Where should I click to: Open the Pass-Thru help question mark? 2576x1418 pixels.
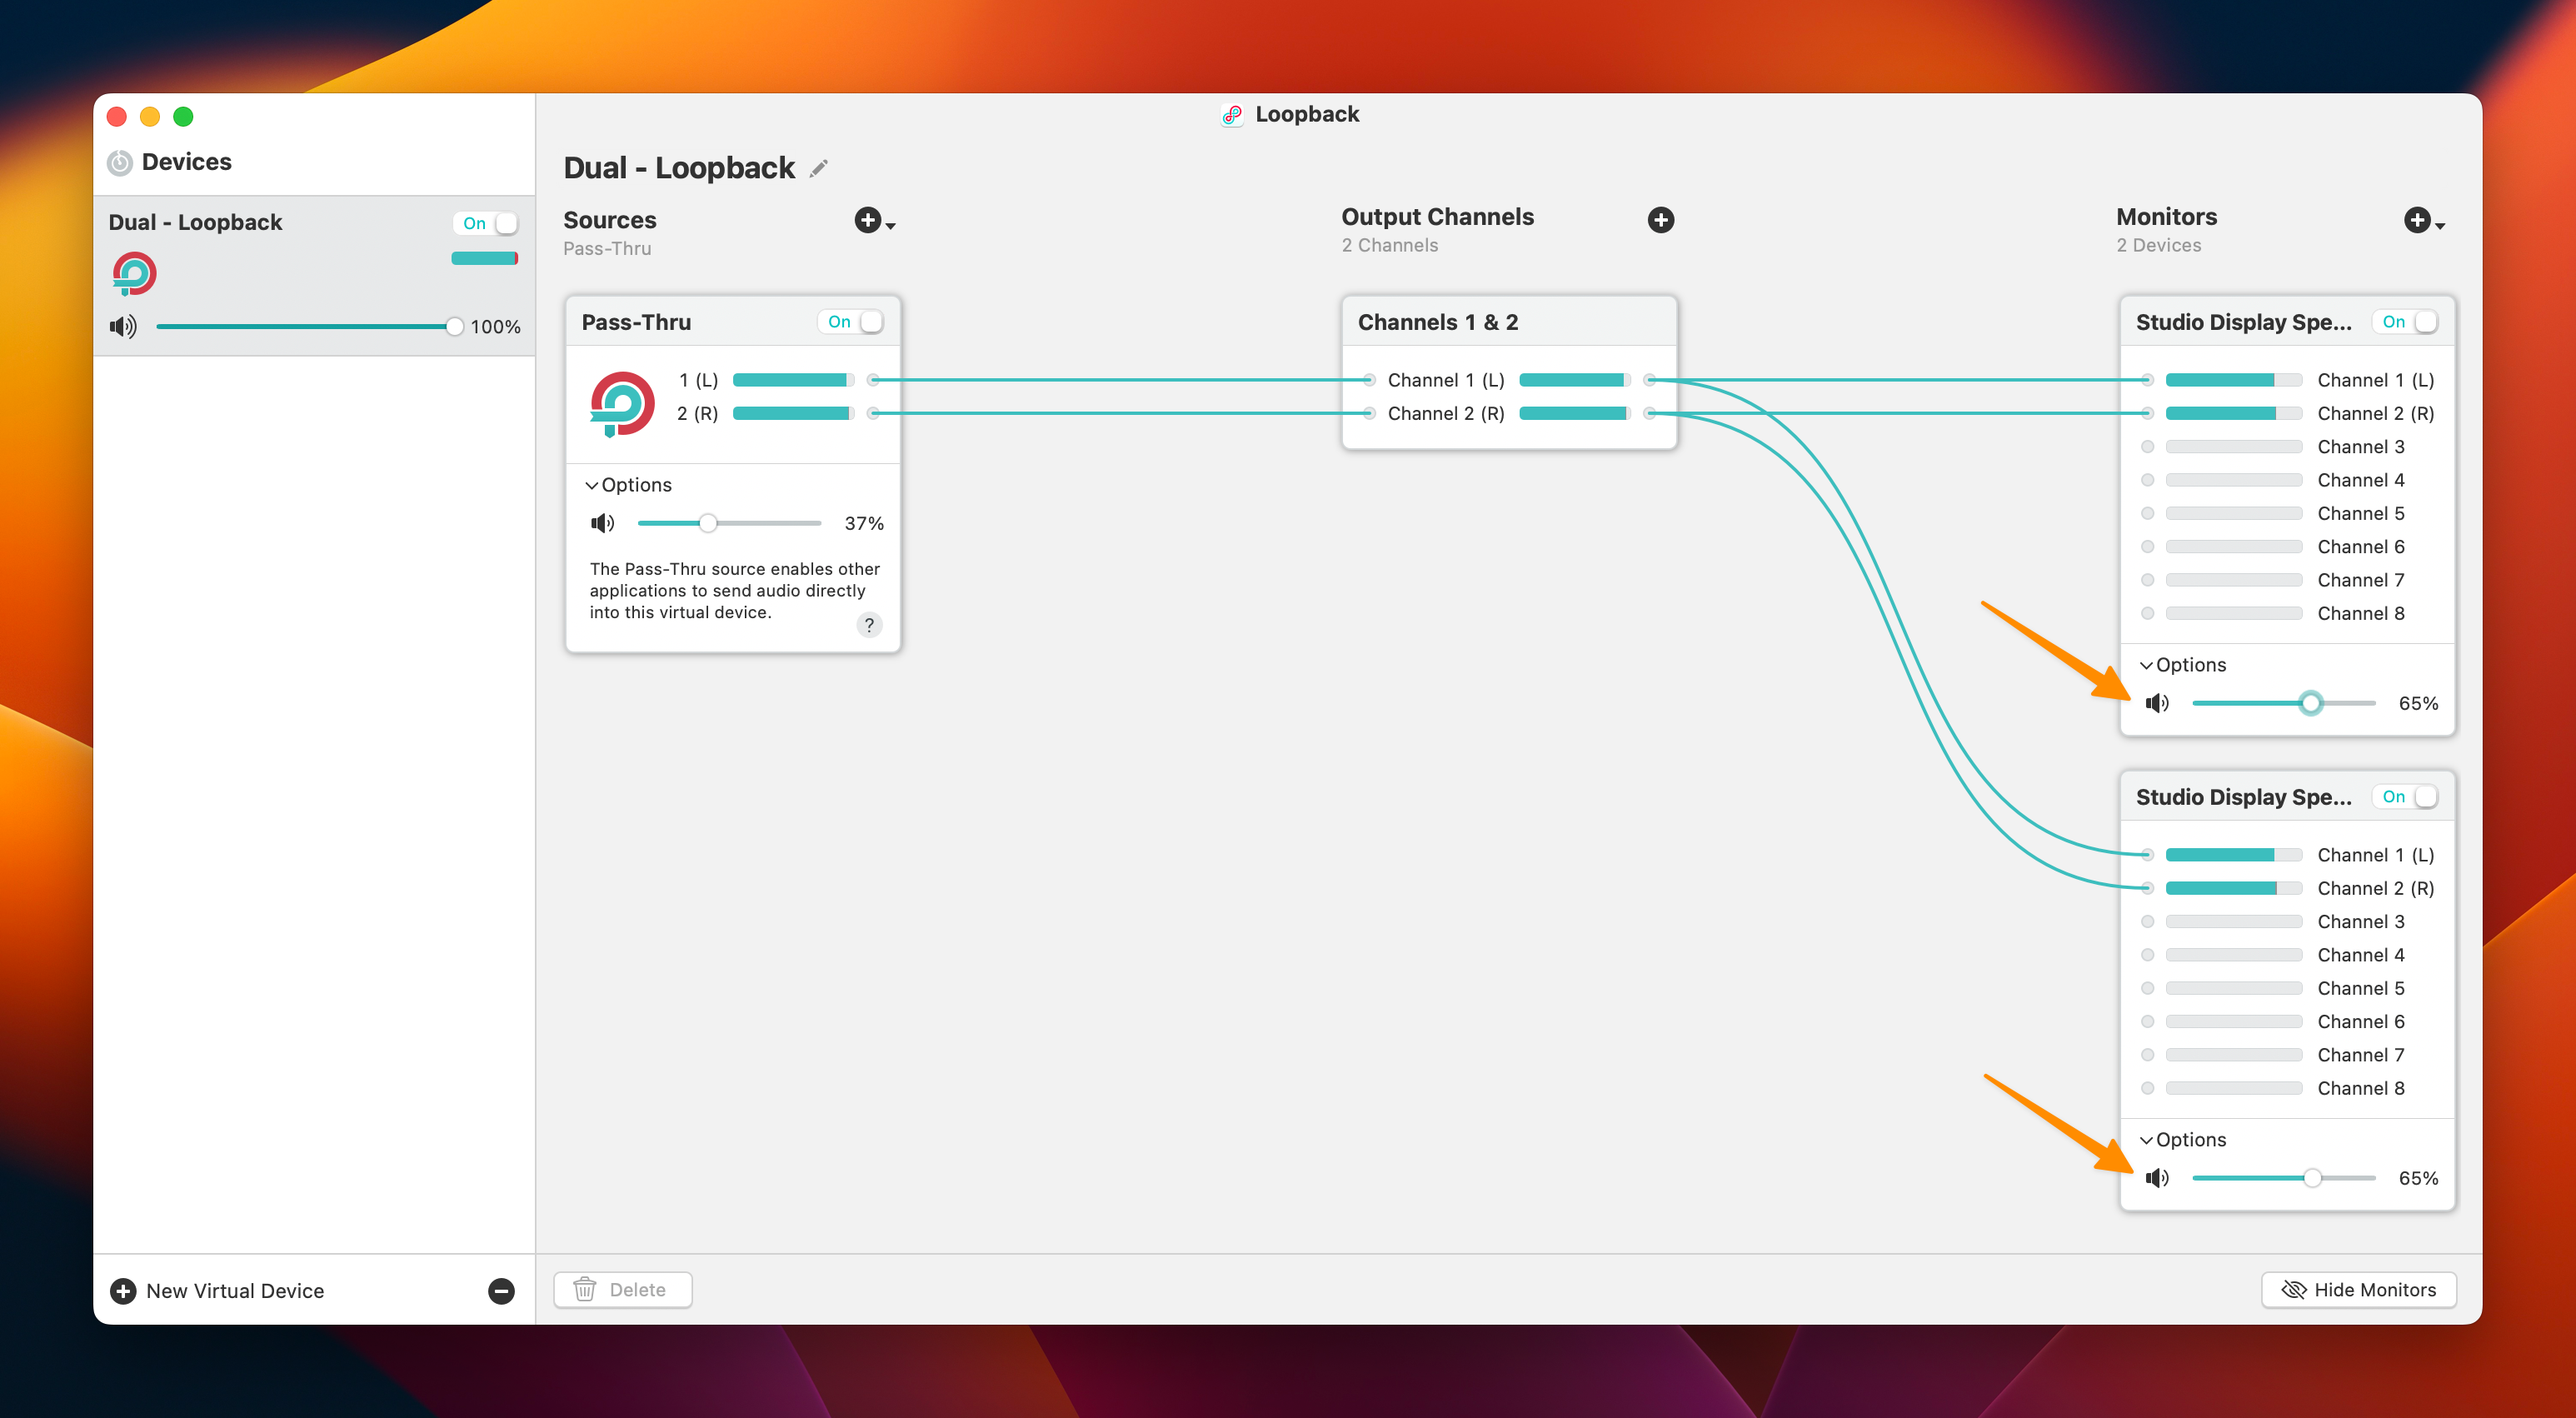pos(869,625)
